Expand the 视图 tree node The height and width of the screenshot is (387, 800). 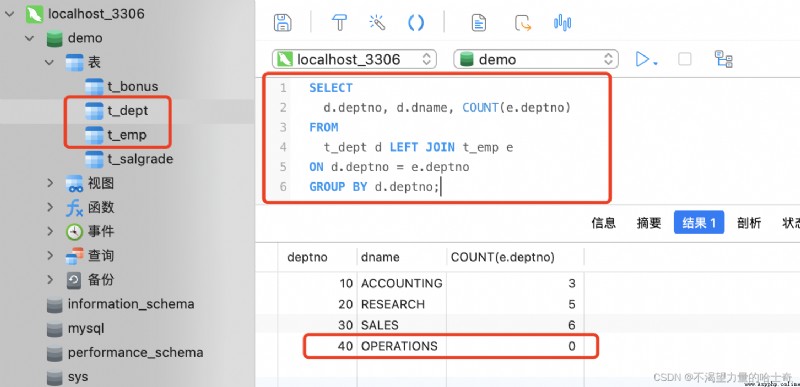tap(50, 183)
